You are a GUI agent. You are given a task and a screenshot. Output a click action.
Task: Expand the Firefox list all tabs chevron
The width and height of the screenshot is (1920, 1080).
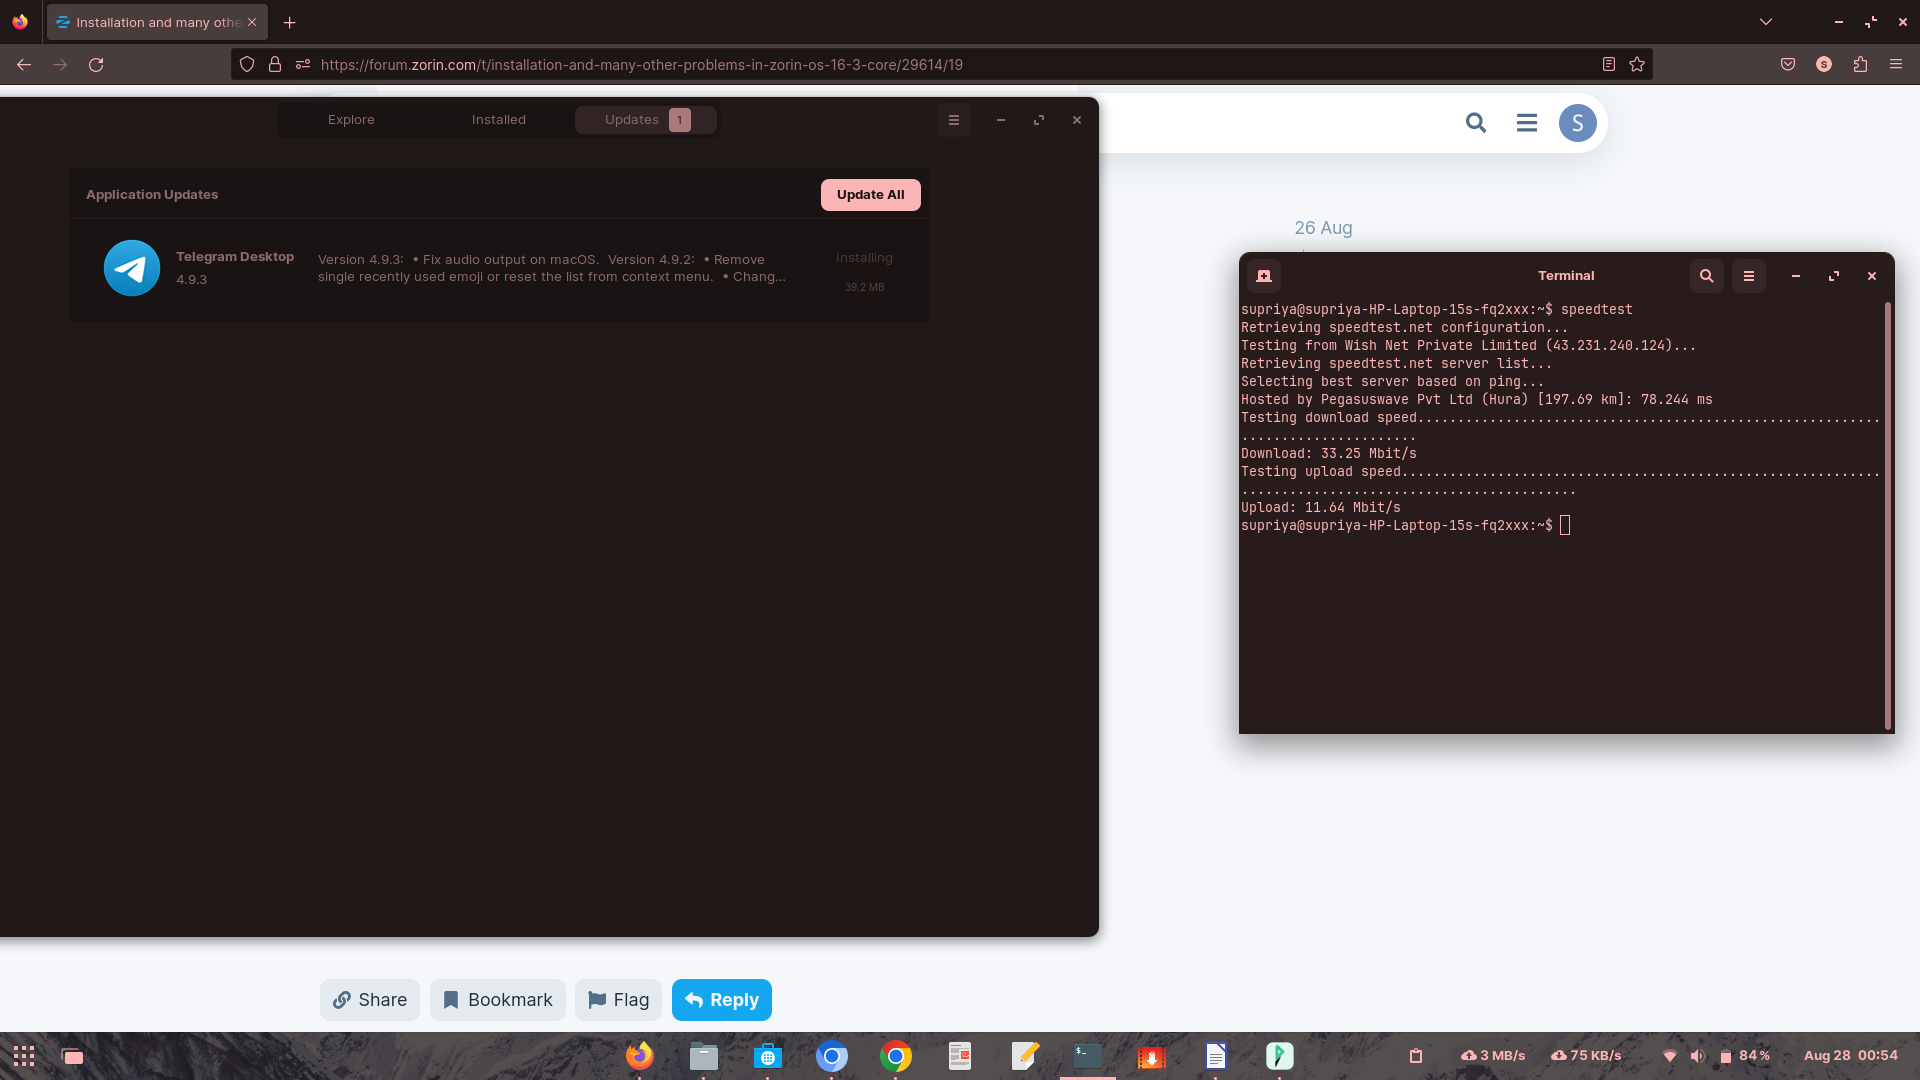click(x=1766, y=22)
